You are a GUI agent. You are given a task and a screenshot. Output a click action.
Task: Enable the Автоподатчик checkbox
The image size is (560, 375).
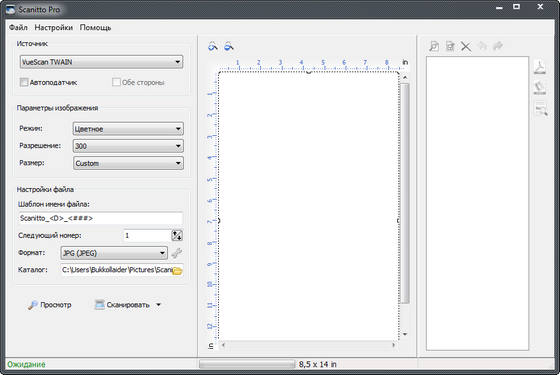tap(24, 82)
